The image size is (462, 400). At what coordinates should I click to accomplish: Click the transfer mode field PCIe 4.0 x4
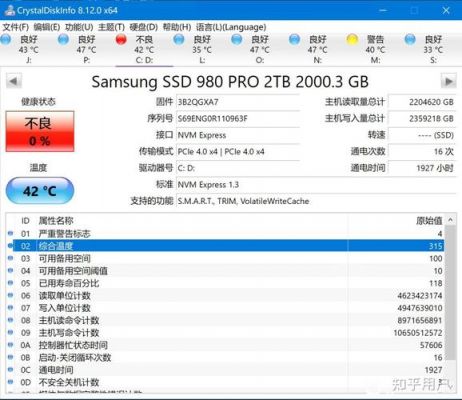coord(238,152)
